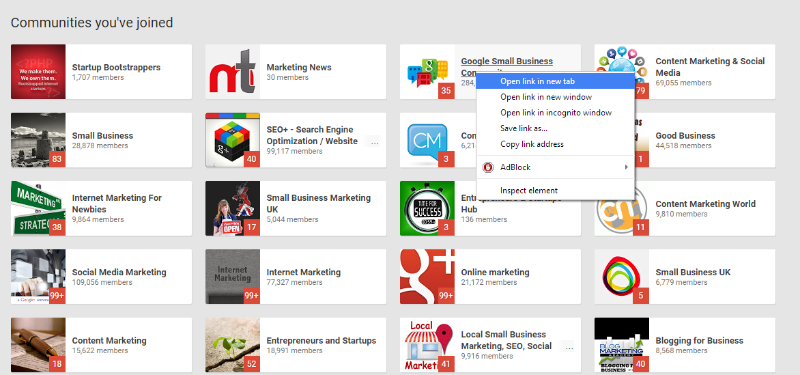Click the 18 badge on Content Marketing
Screen dimensions: 800x375
tap(57, 364)
